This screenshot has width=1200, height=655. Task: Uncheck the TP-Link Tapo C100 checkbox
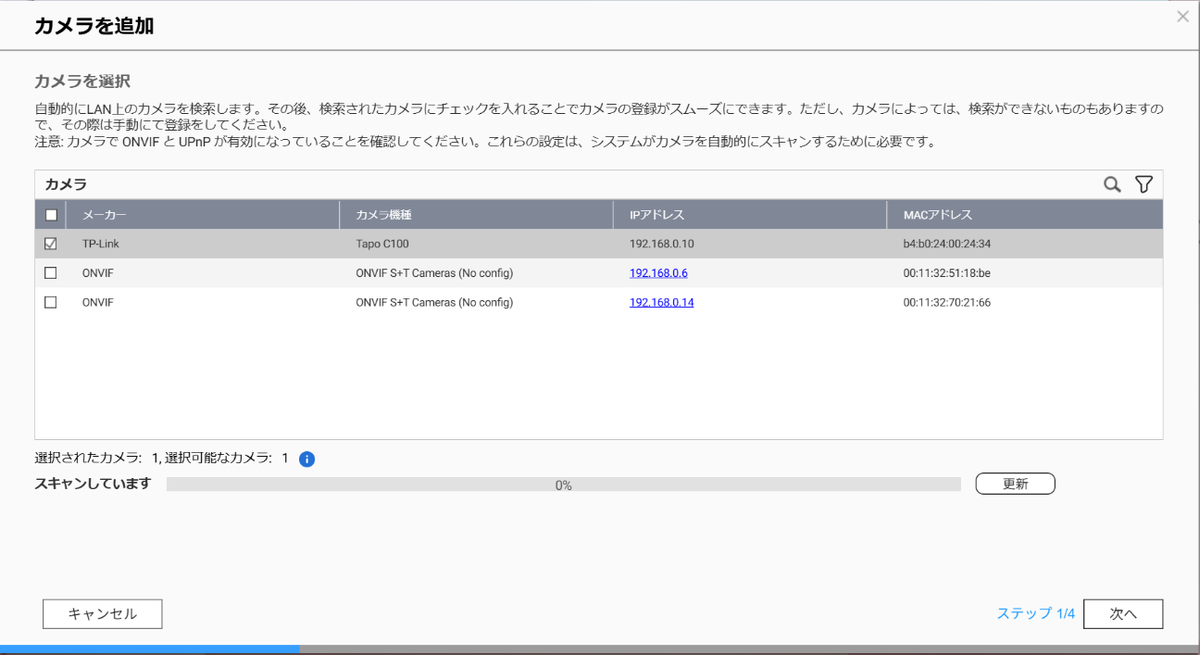pyautogui.click(x=51, y=244)
